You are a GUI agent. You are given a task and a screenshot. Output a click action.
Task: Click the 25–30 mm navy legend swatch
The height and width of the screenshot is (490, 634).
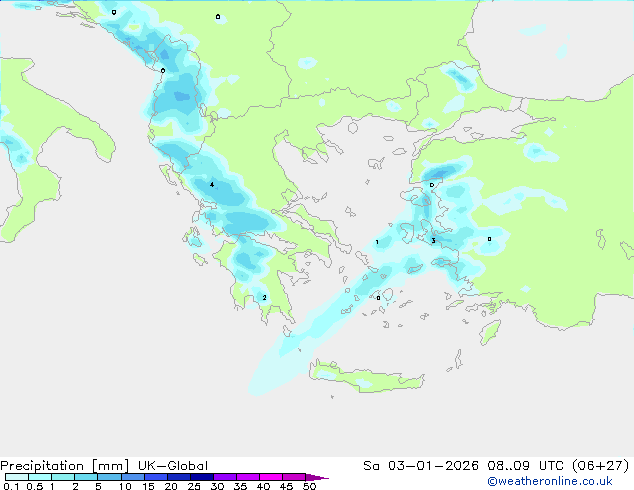pyautogui.click(x=201, y=477)
